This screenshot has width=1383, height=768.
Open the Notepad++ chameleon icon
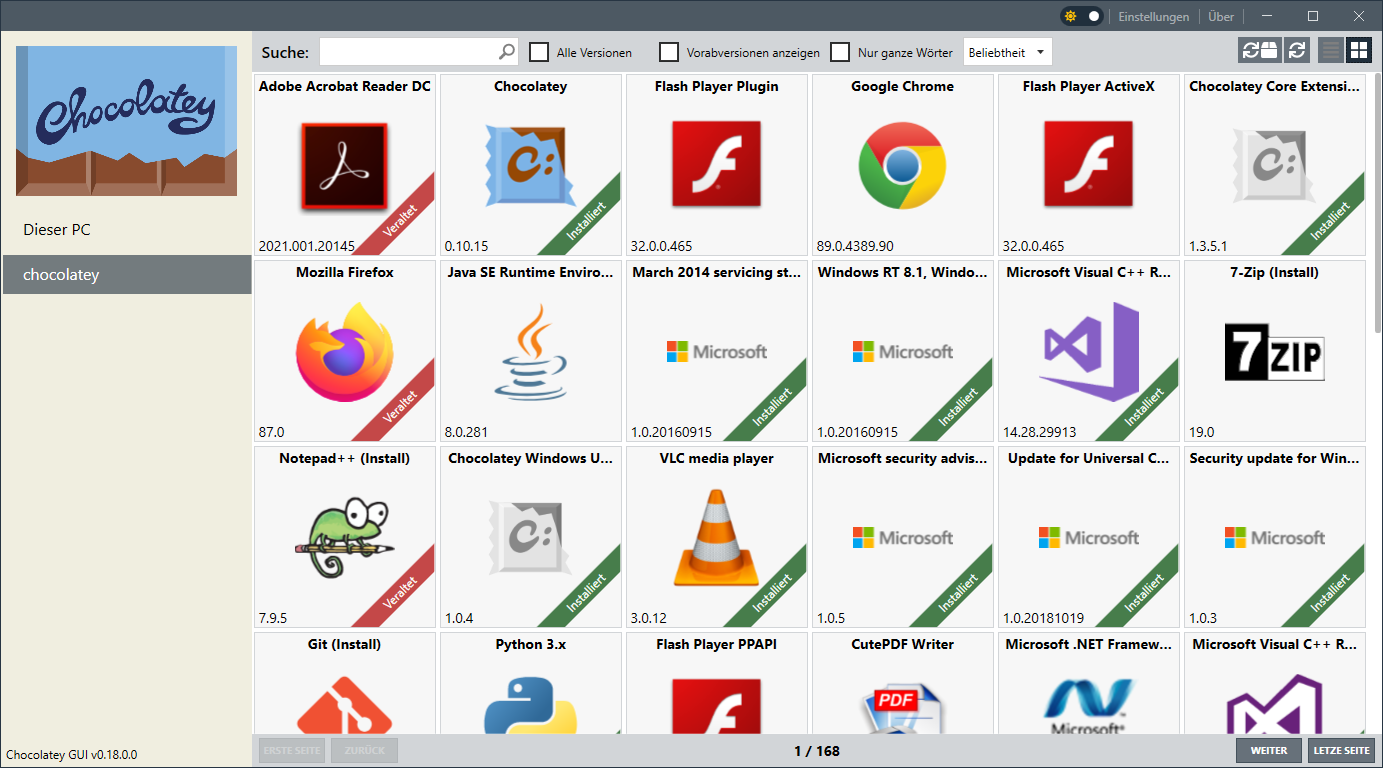[345, 537]
